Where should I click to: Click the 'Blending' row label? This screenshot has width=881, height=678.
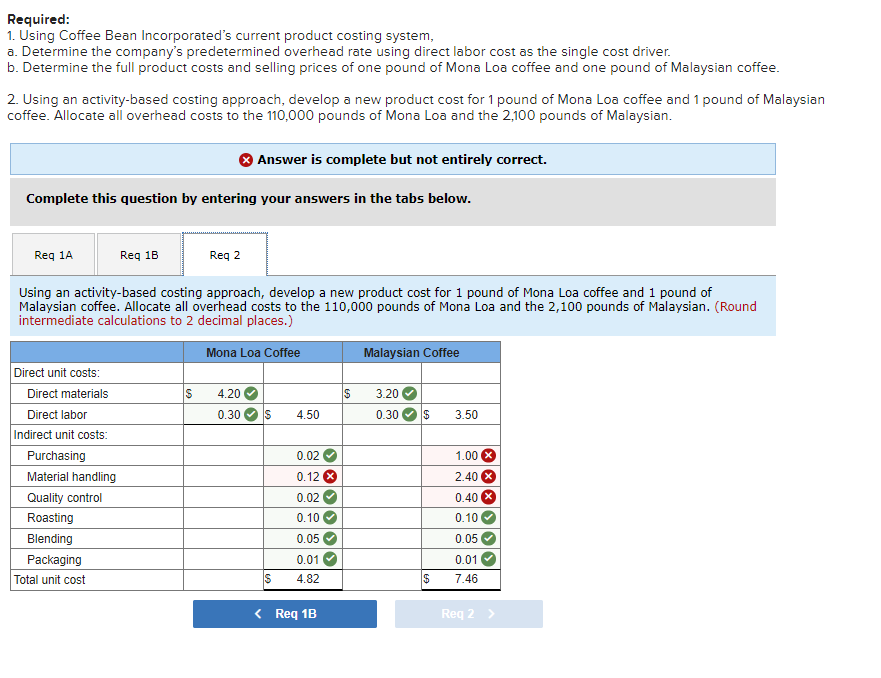pos(50,539)
